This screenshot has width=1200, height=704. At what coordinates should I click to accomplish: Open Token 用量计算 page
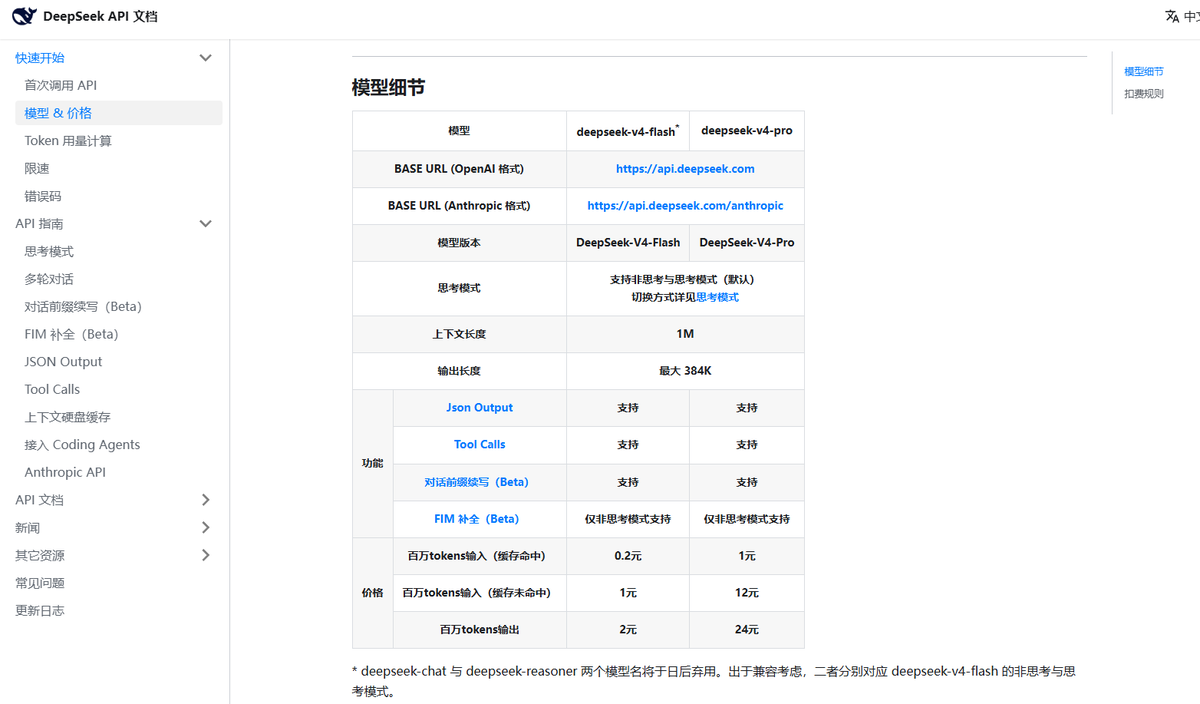click(x=68, y=141)
